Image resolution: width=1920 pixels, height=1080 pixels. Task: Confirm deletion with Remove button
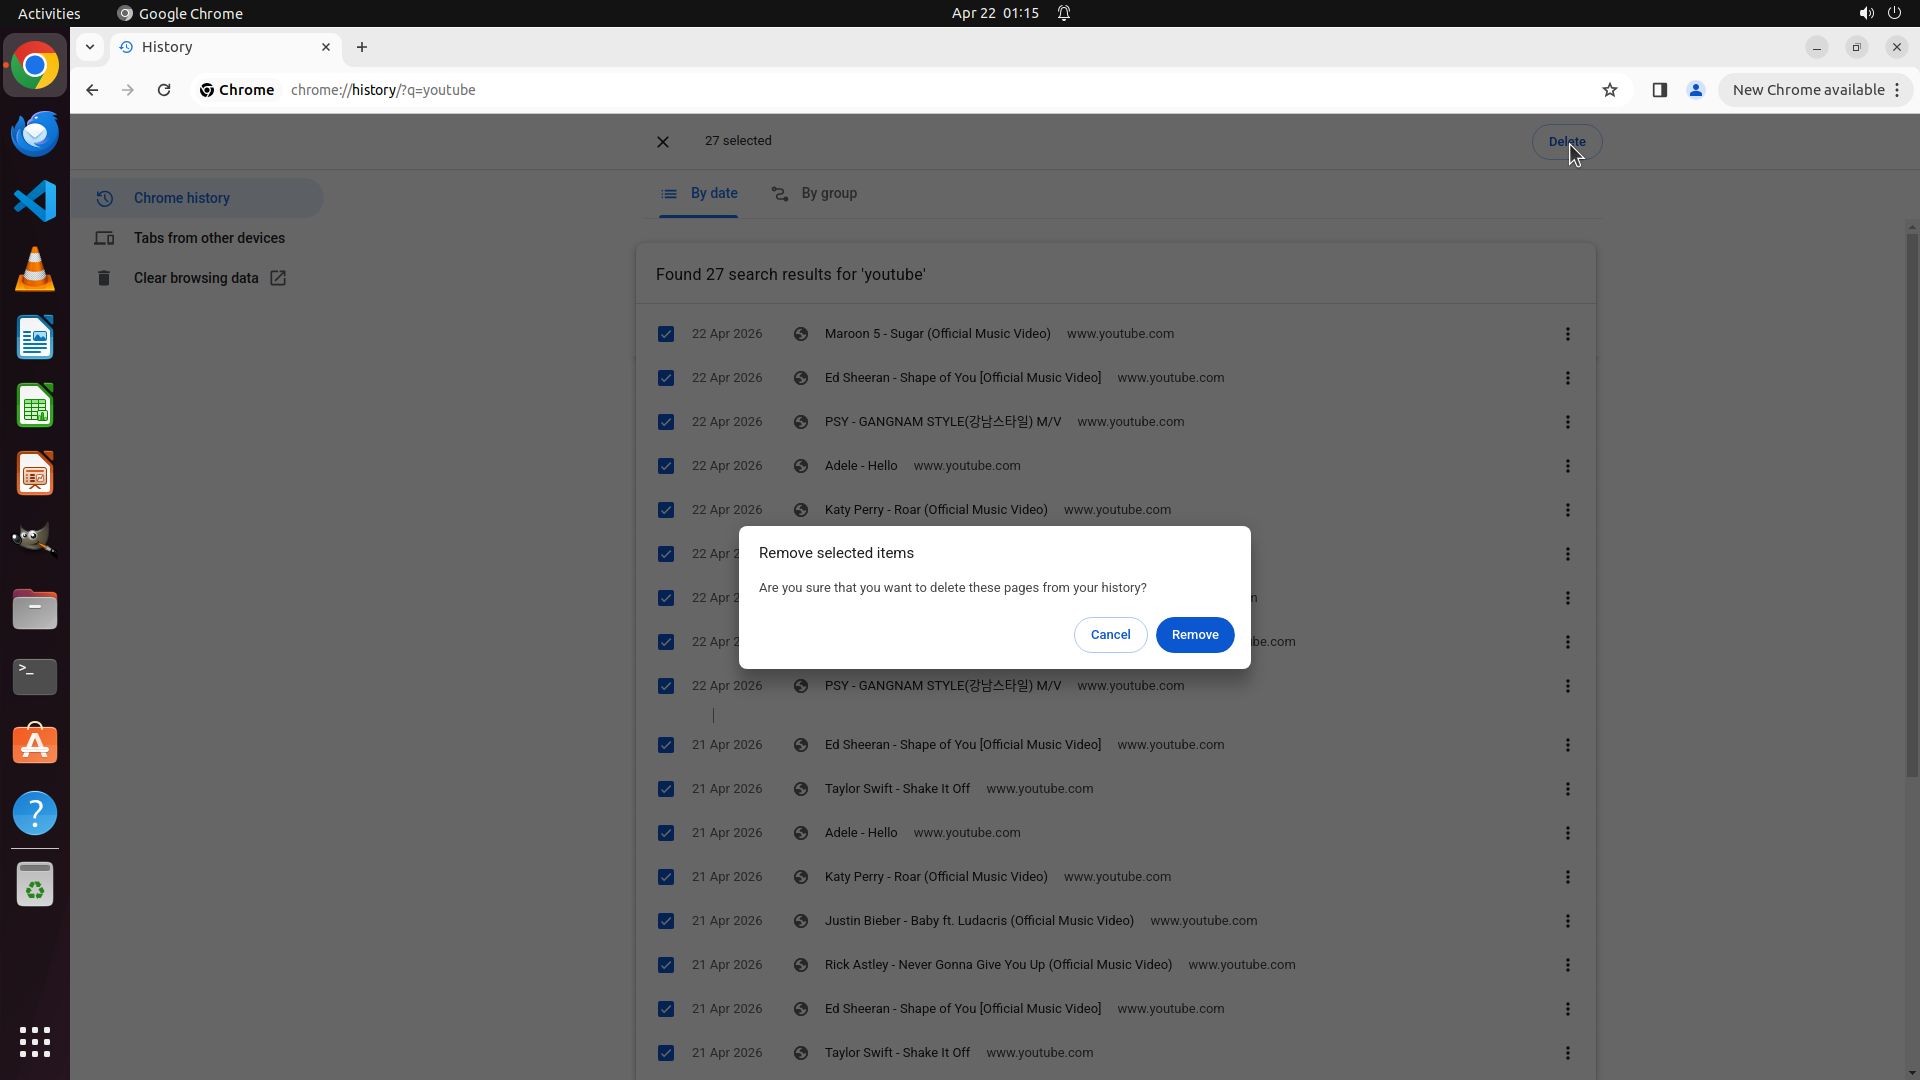click(x=1194, y=635)
